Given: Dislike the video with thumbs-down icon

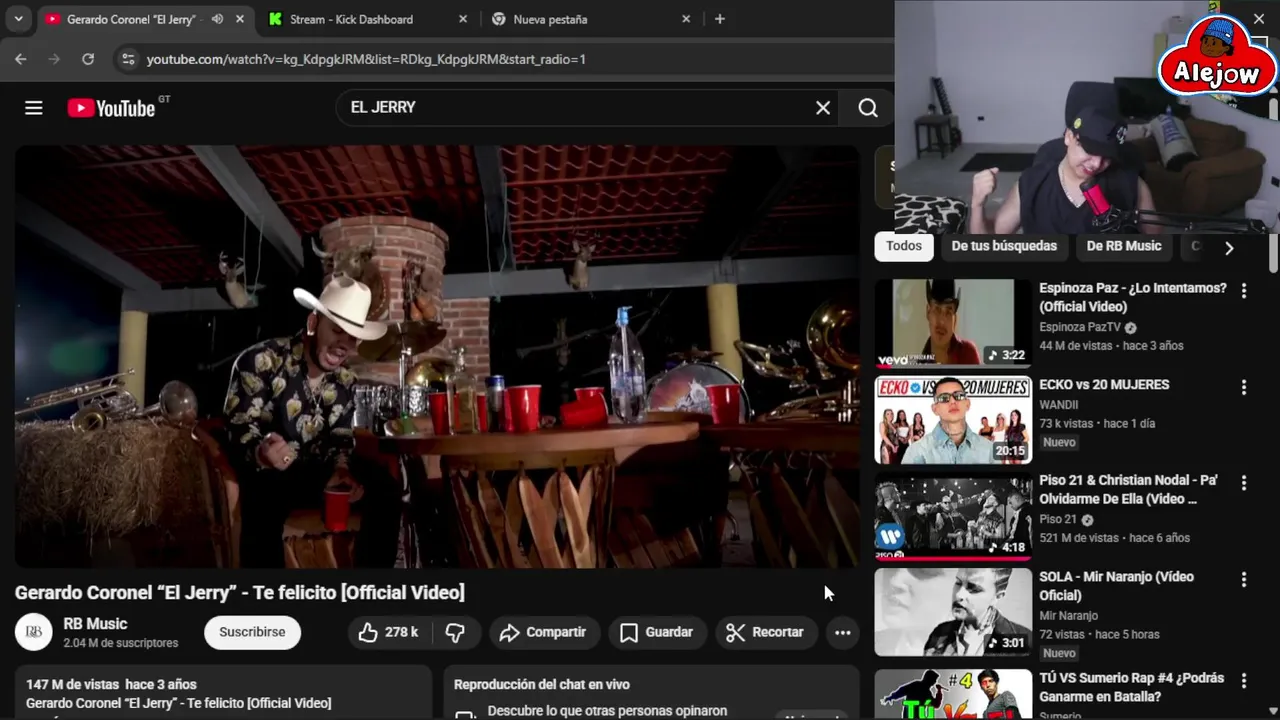Looking at the screenshot, I should tap(455, 632).
